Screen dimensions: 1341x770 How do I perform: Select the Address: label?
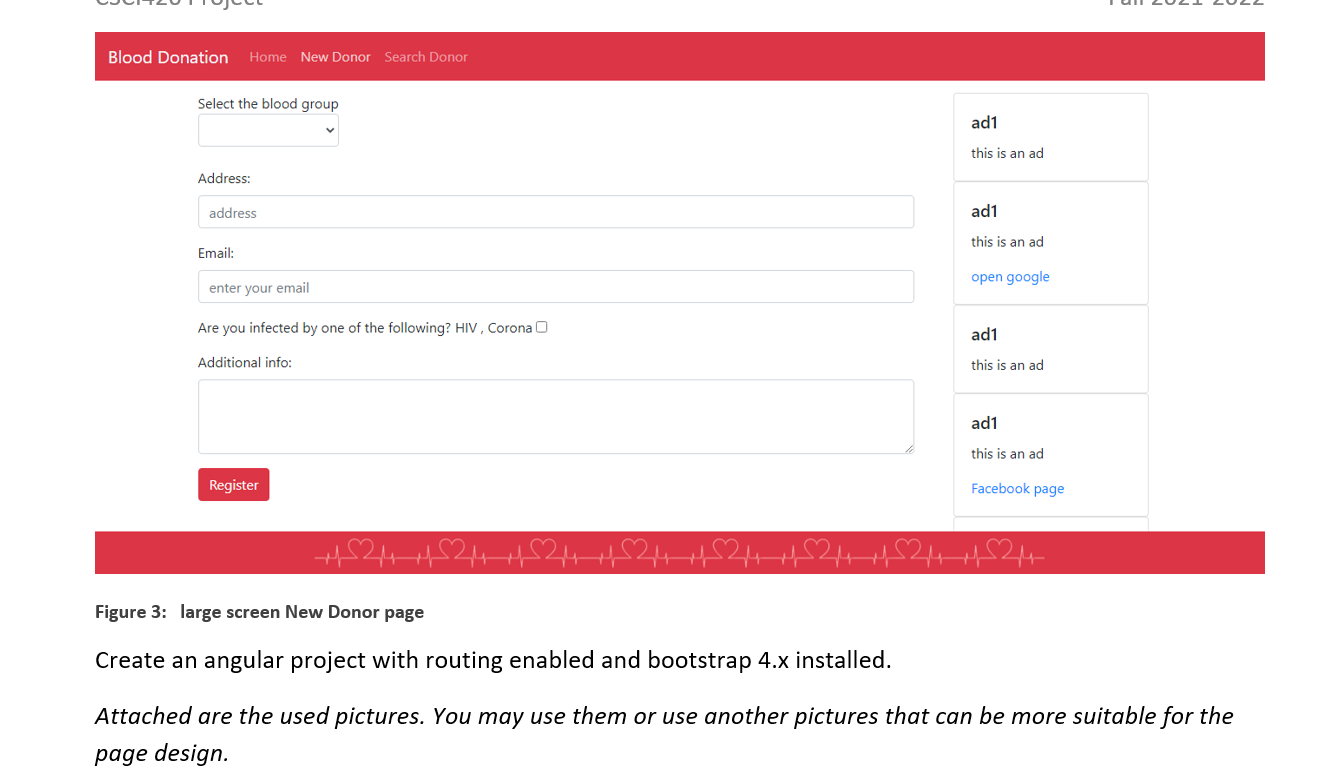point(224,179)
